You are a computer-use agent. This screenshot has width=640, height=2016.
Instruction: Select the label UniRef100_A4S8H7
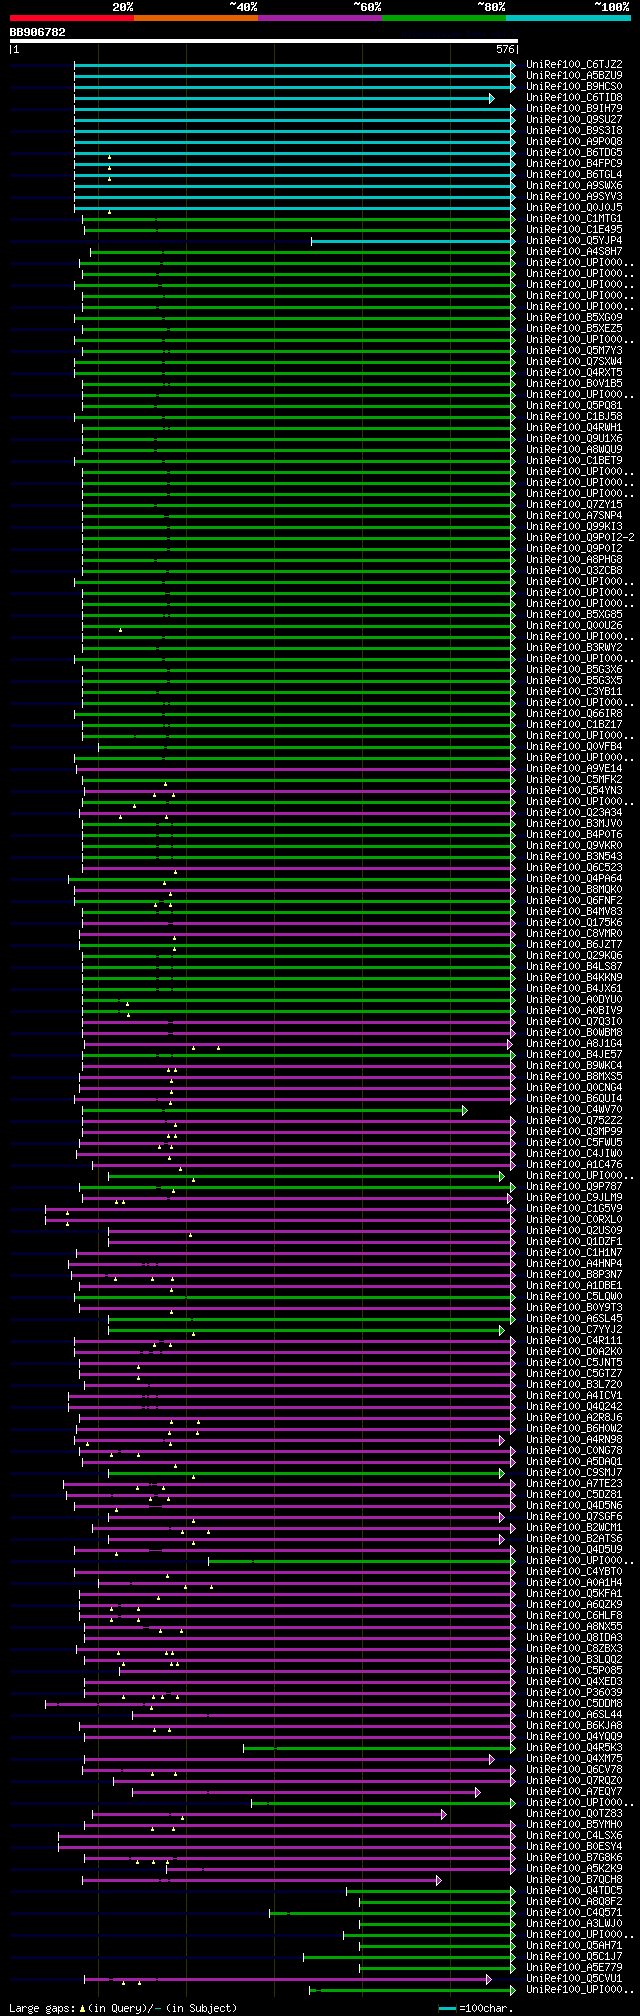point(574,252)
